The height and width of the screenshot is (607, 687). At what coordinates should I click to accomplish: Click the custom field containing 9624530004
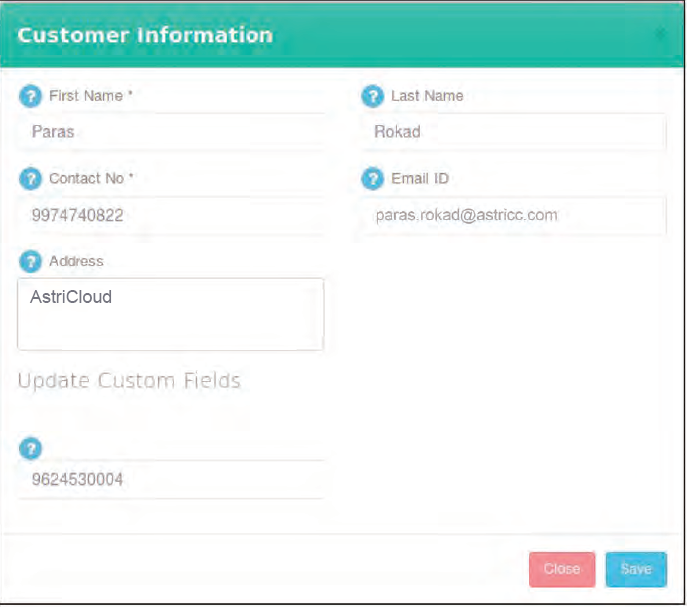pyautogui.click(x=171, y=480)
